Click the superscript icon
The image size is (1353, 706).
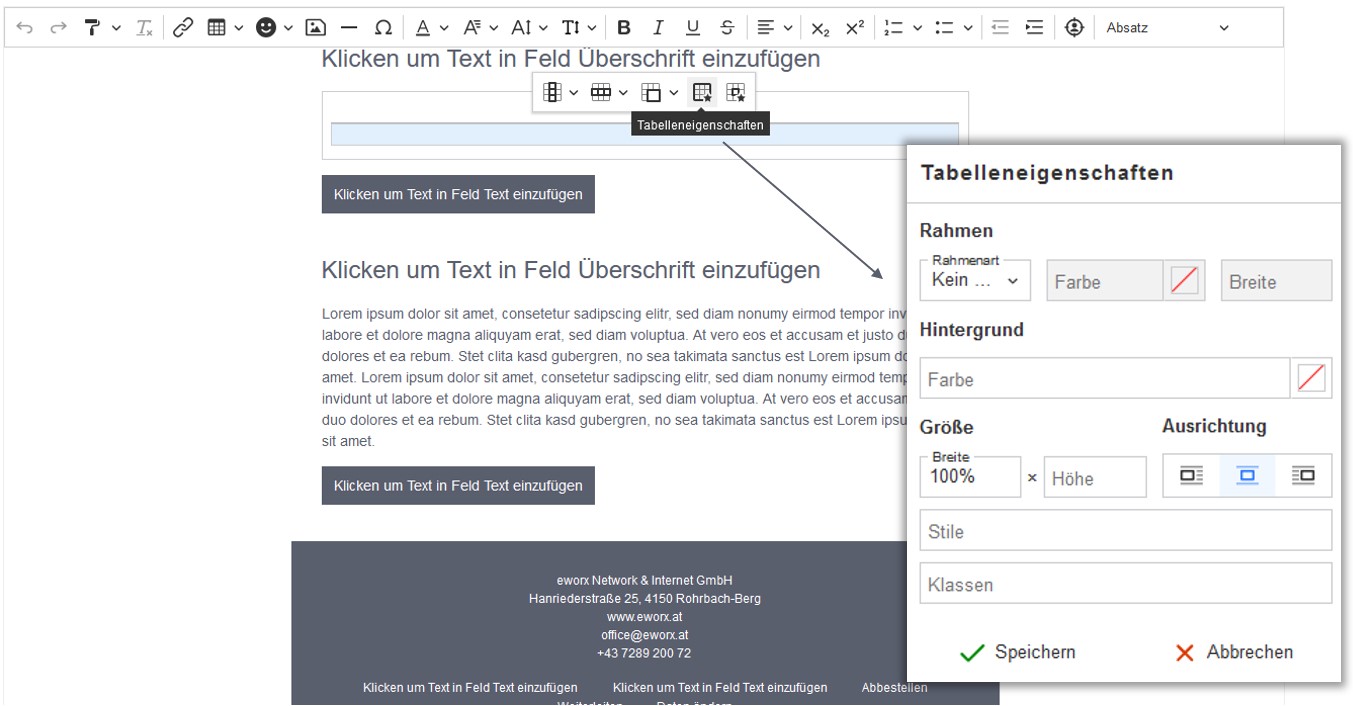pos(855,28)
